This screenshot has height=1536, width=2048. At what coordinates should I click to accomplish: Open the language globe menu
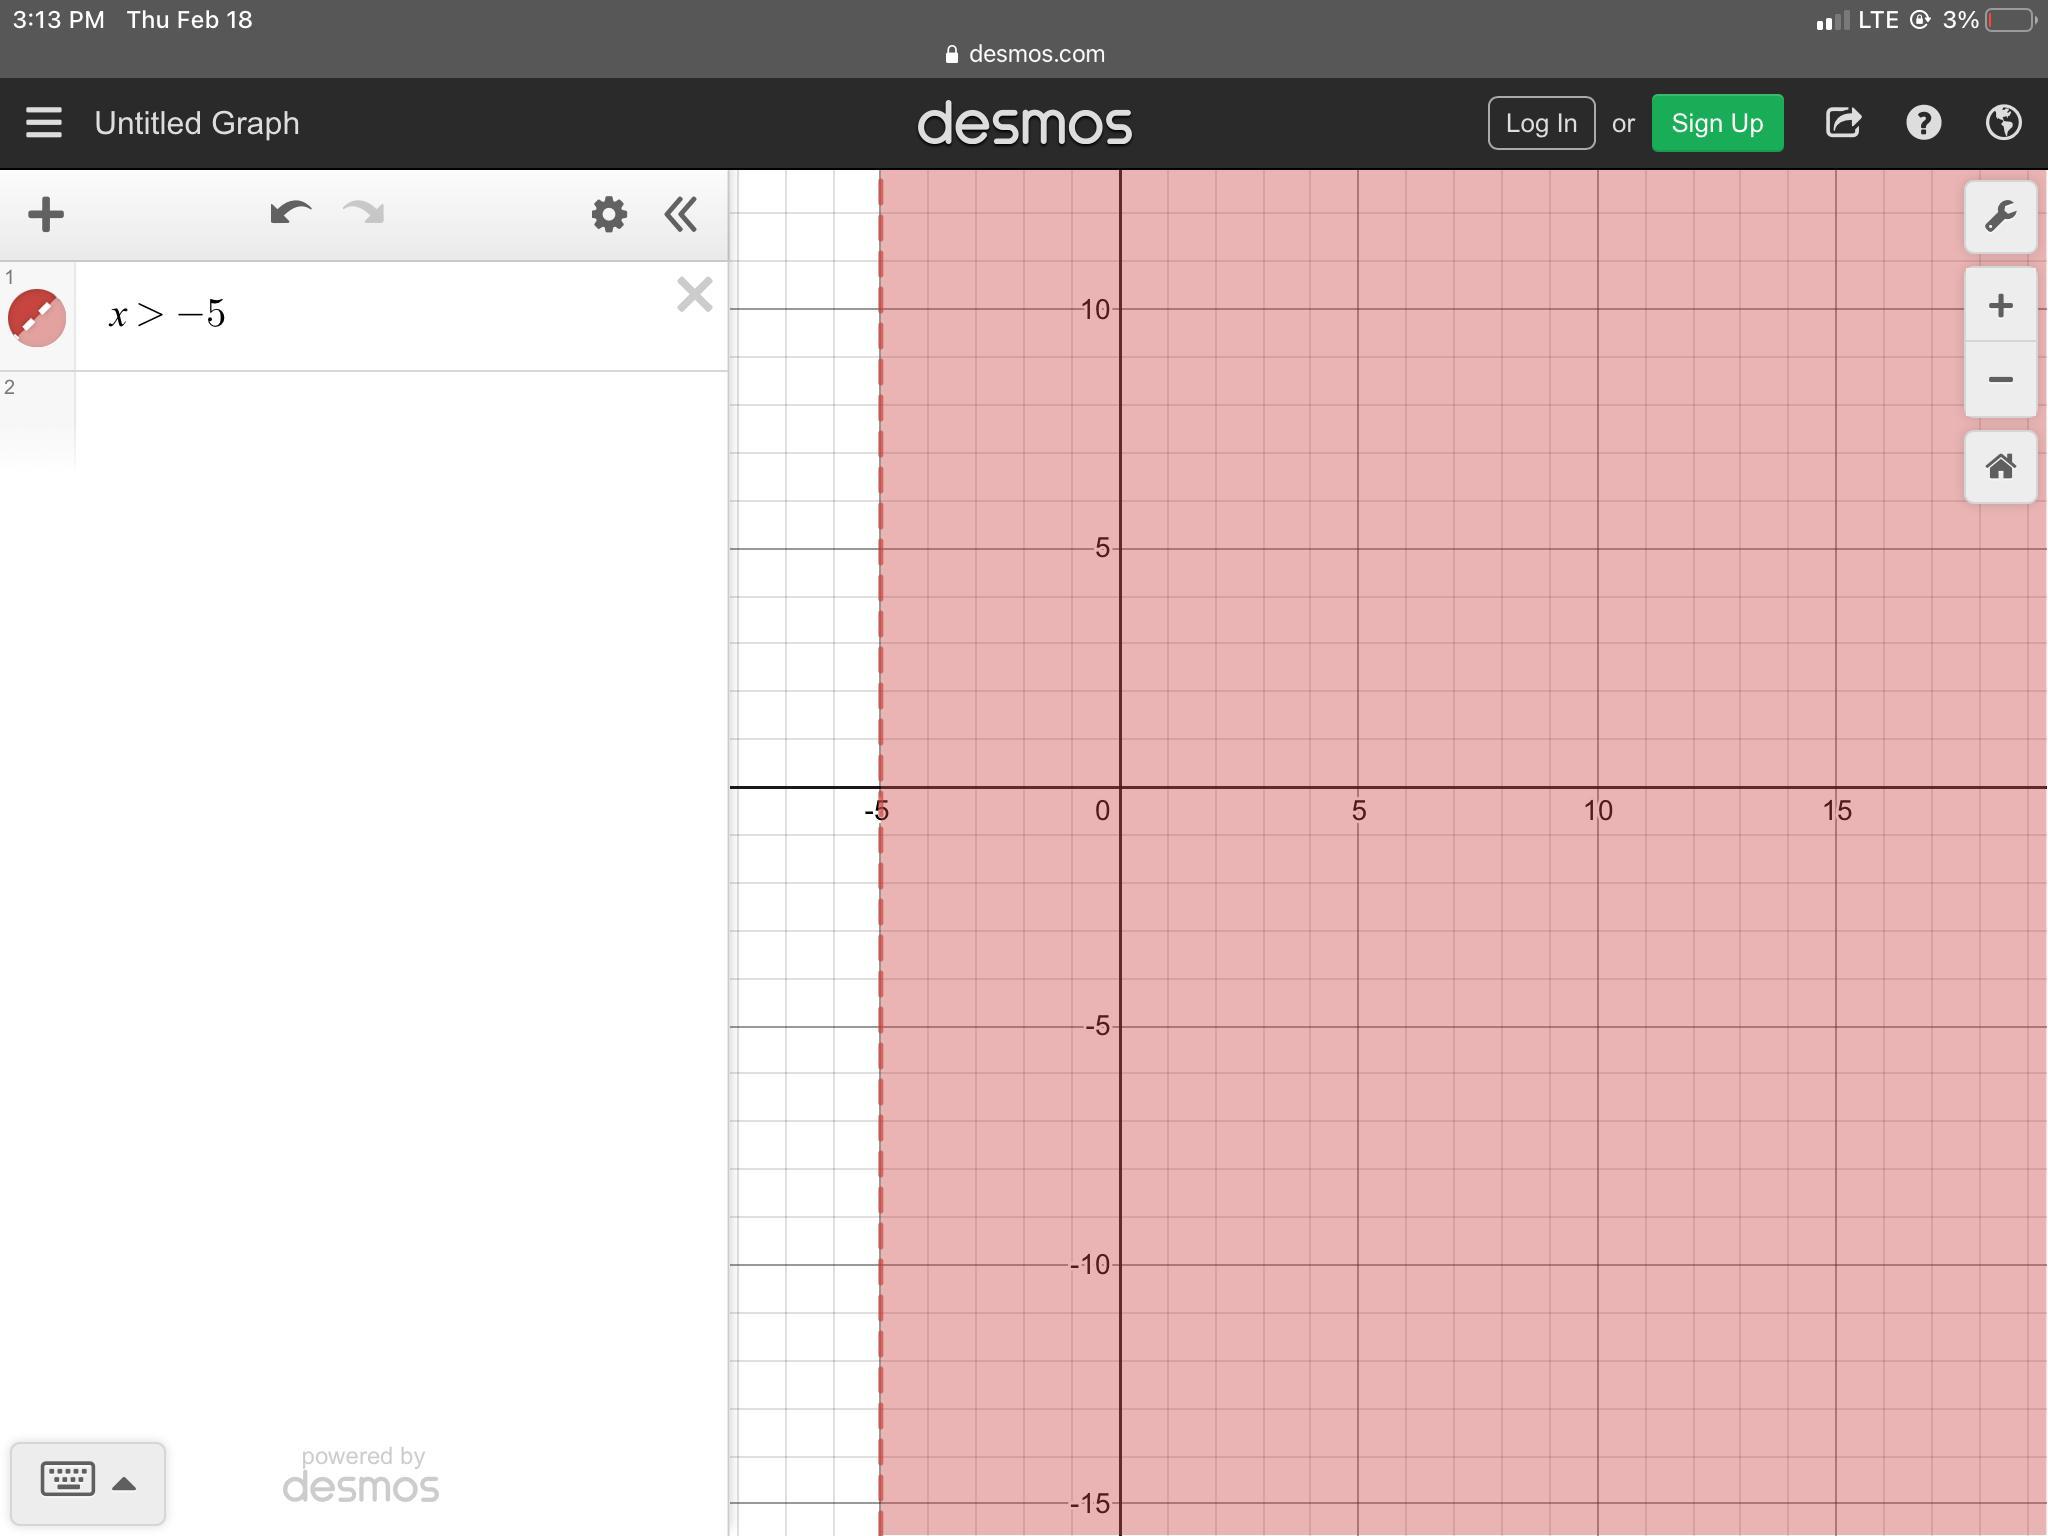(2003, 123)
